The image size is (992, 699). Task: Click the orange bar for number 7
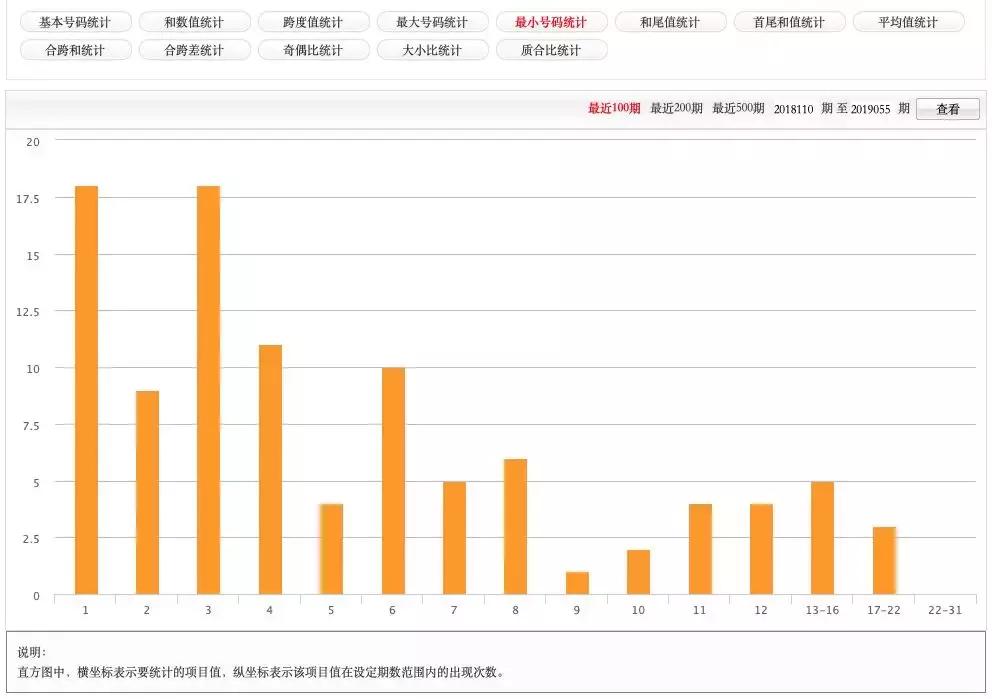click(x=454, y=538)
